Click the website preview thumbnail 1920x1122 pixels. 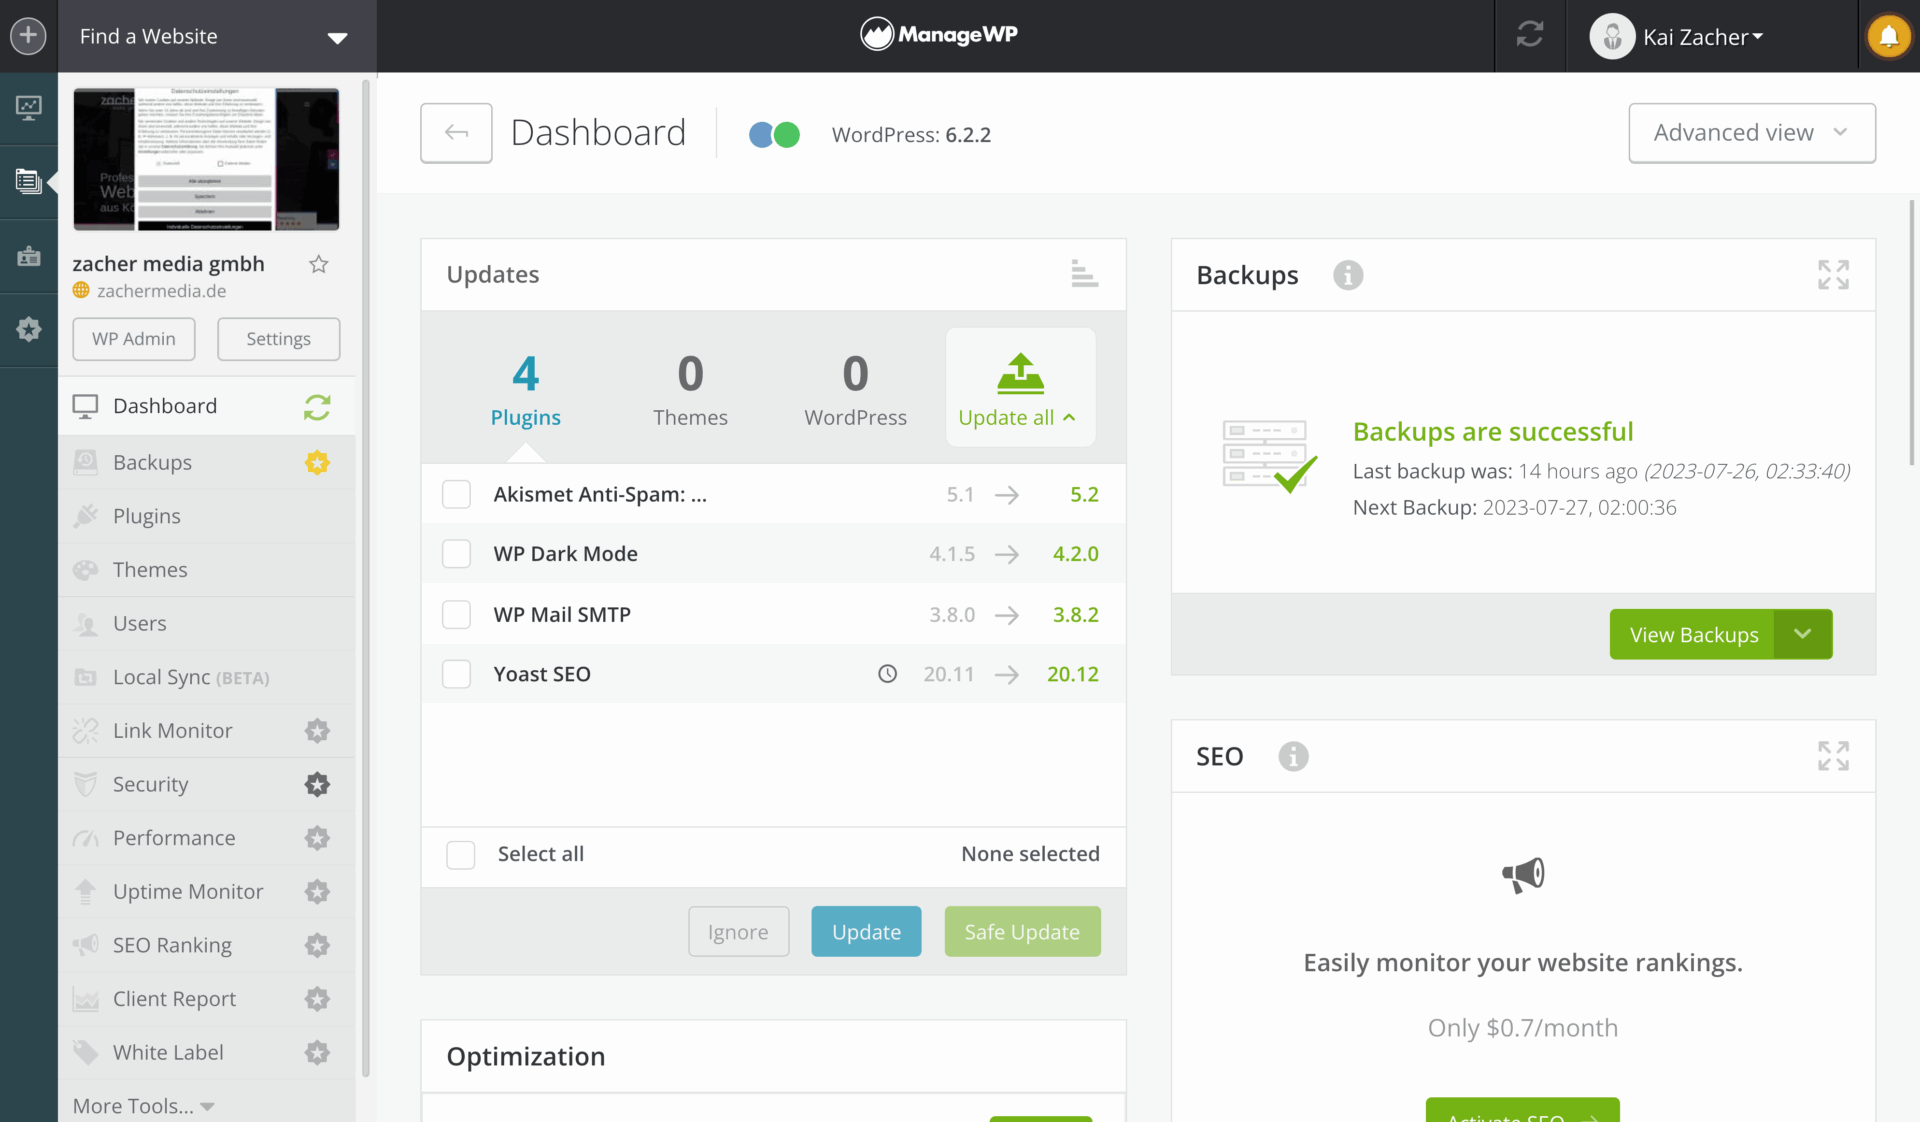tap(205, 158)
